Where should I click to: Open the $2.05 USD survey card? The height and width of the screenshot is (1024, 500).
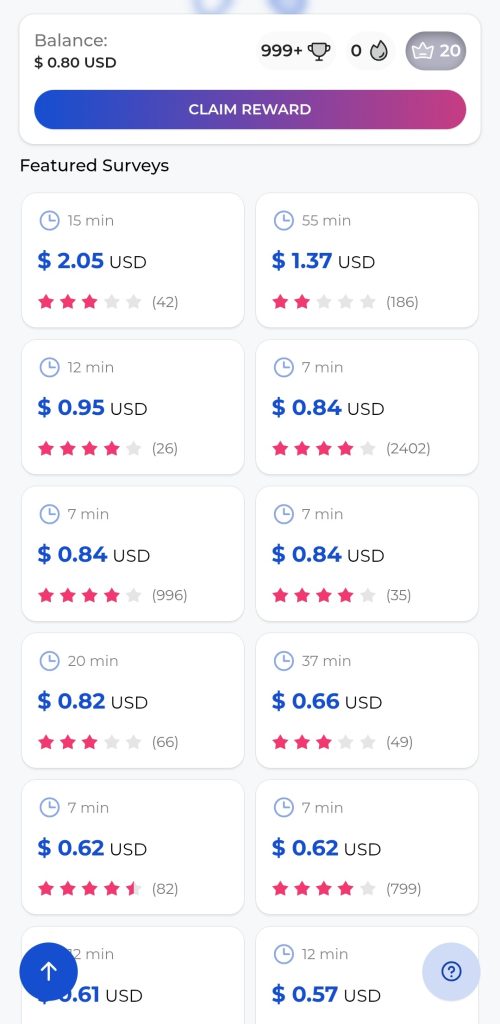(x=133, y=260)
